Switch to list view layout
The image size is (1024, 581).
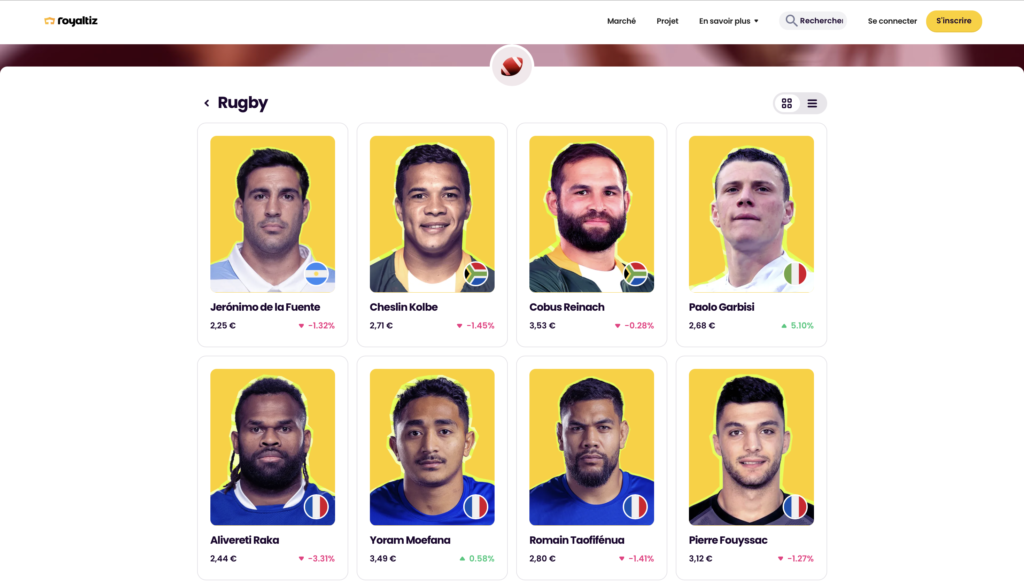coord(812,103)
